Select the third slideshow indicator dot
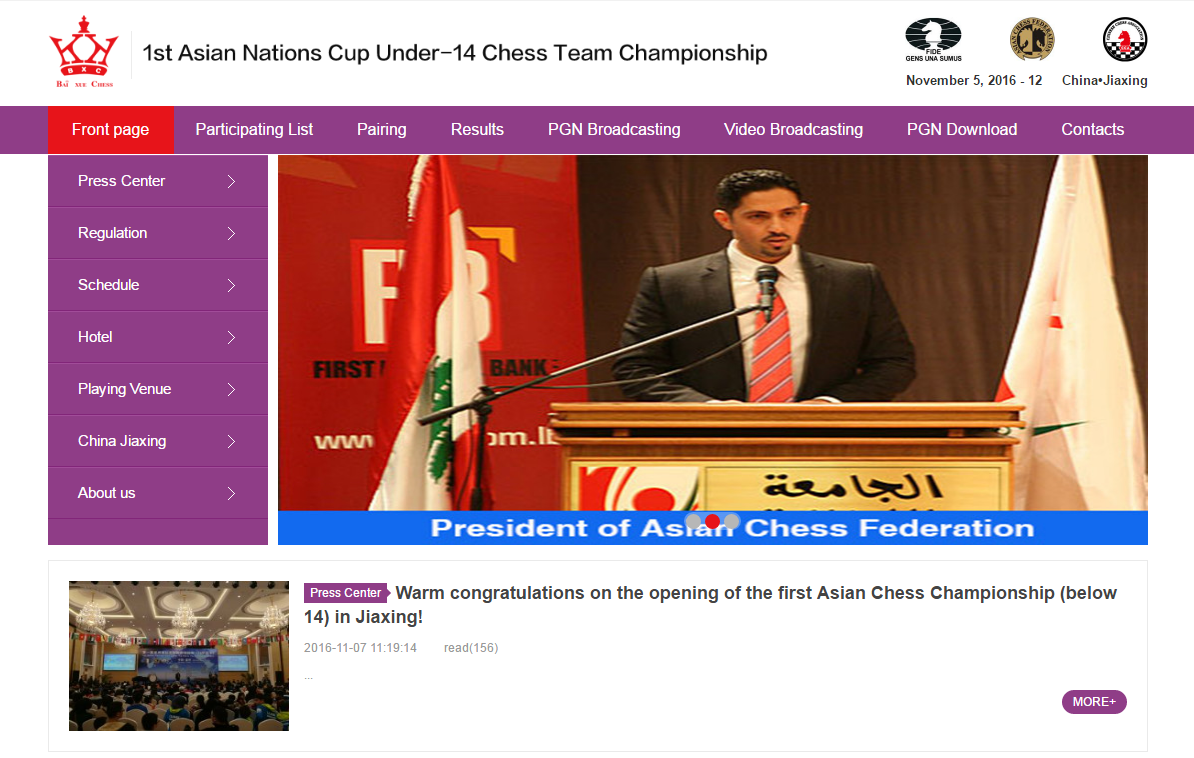 pos(731,521)
